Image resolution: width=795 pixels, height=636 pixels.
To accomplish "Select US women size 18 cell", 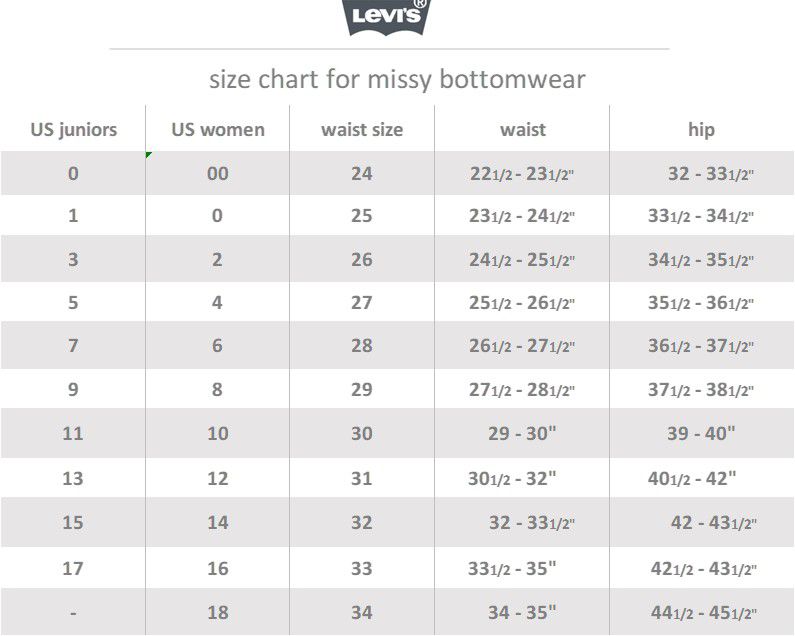I will click(218, 612).
